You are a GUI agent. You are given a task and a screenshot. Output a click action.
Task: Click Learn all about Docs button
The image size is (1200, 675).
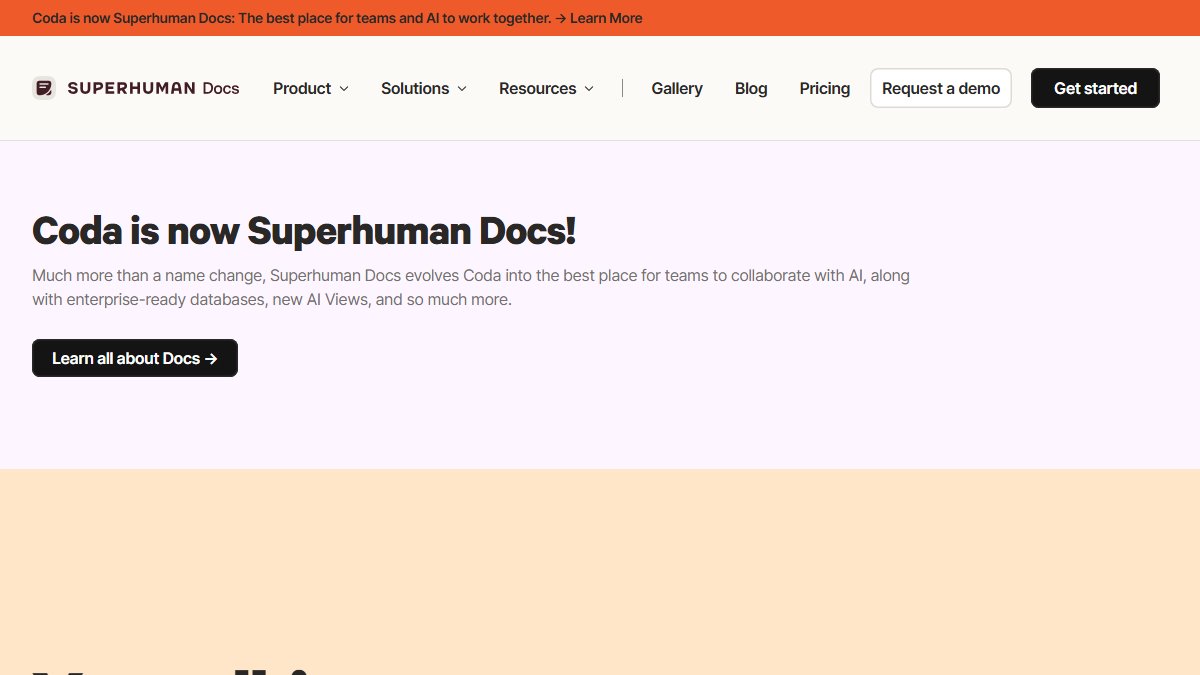click(135, 358)
